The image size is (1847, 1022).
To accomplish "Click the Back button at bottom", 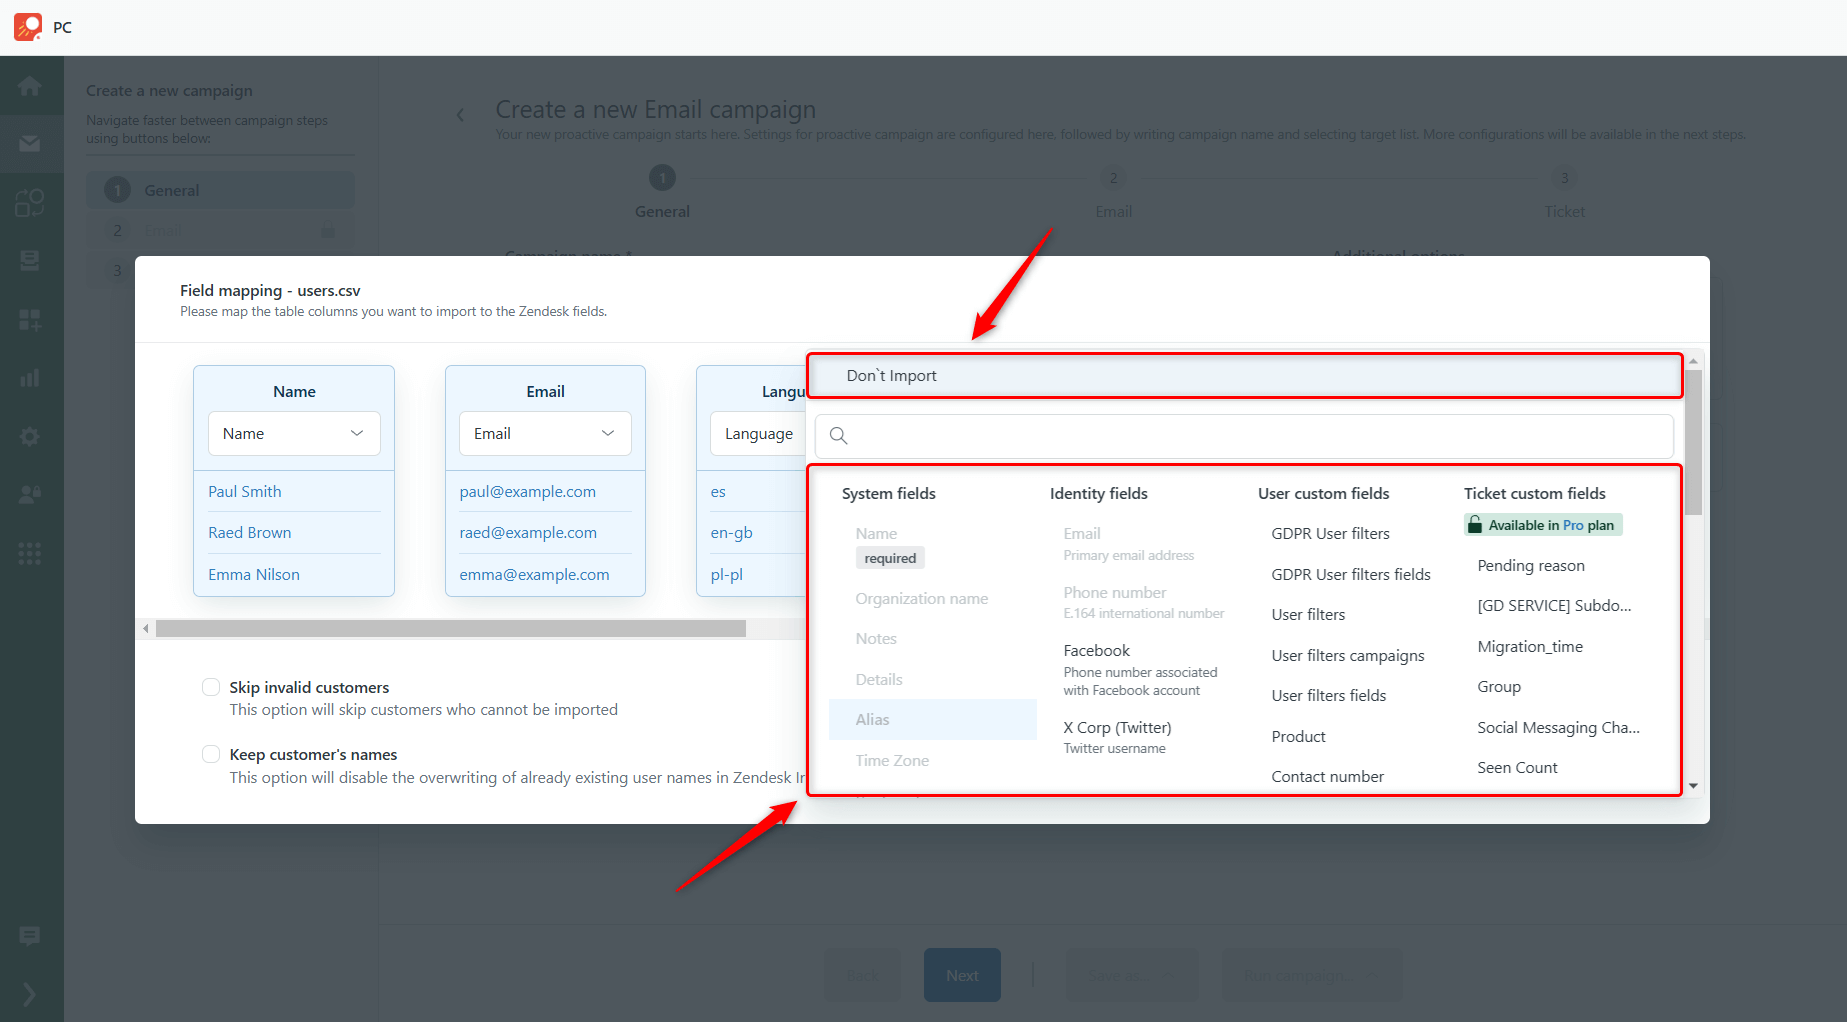I will (x=862, y=975).
